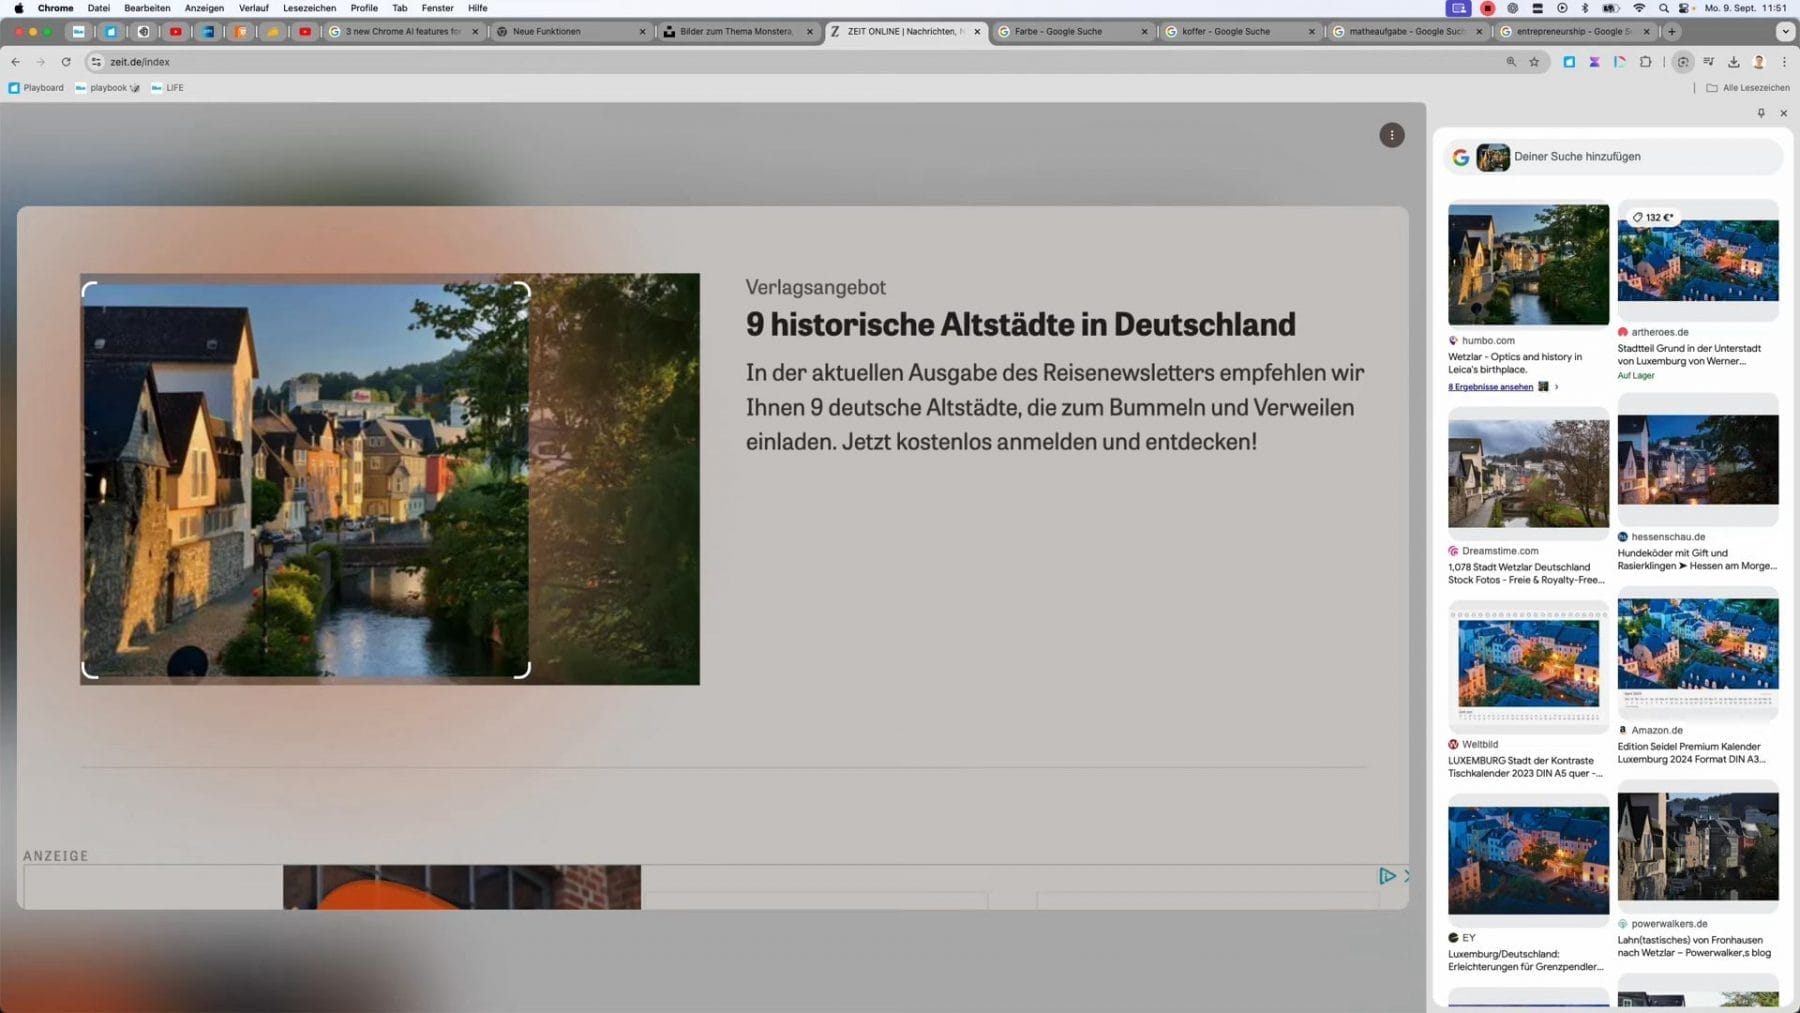Open the site information icon beside the URL
The height and width of the screenshot is (1013, 1800).
[x=96, y=62]
